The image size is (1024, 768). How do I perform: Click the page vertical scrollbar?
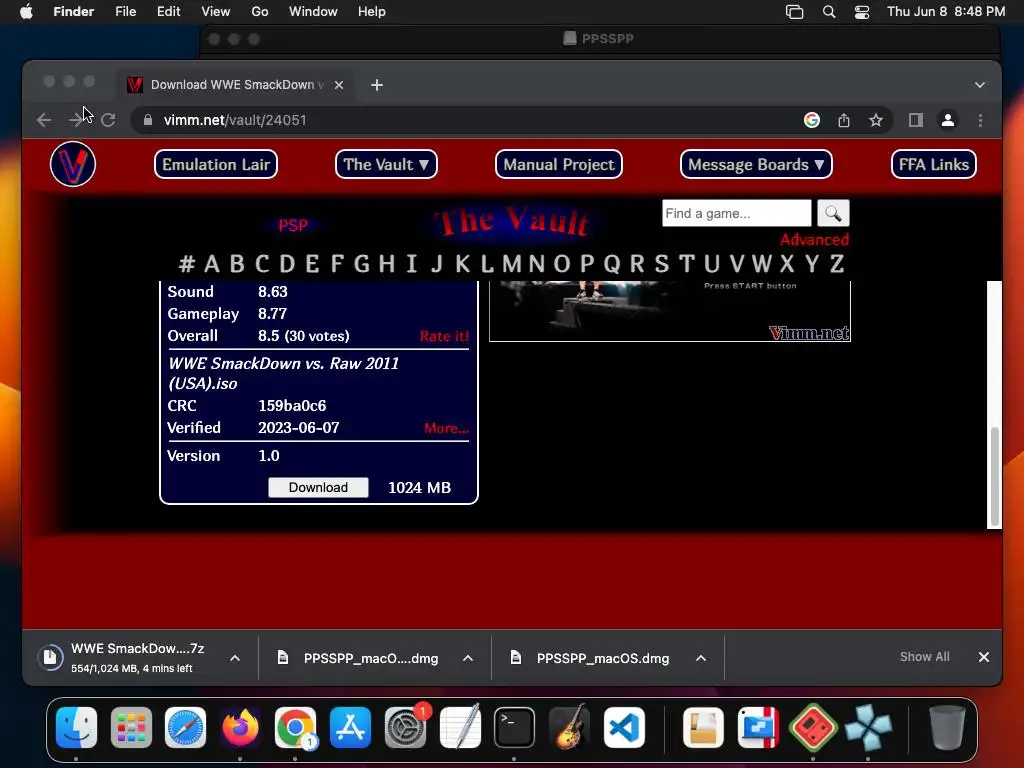pyautogui.click(x=995, y=477)
